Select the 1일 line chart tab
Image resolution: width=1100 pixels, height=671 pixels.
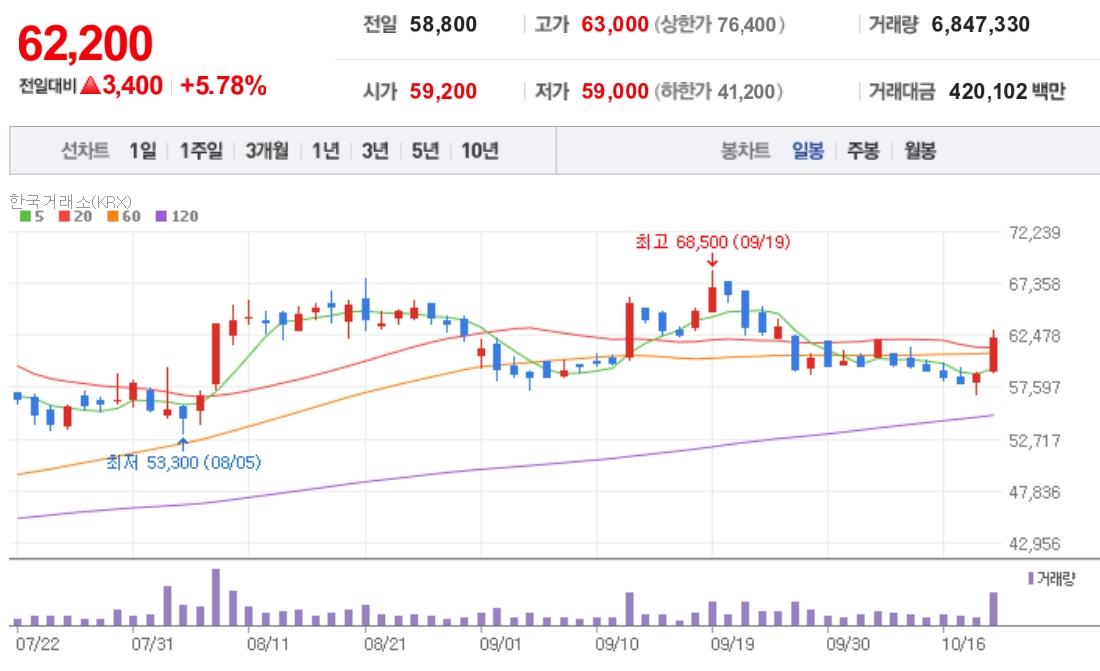[x=143, y=150]
